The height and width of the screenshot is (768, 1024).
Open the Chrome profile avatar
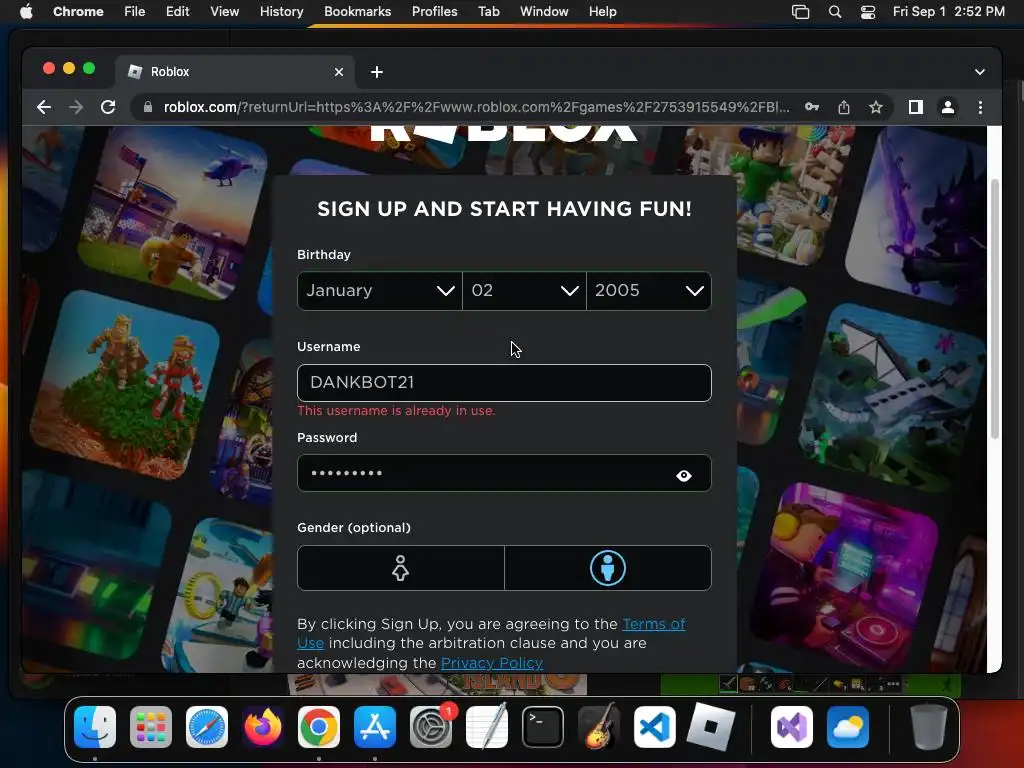(x=948, y=107)
